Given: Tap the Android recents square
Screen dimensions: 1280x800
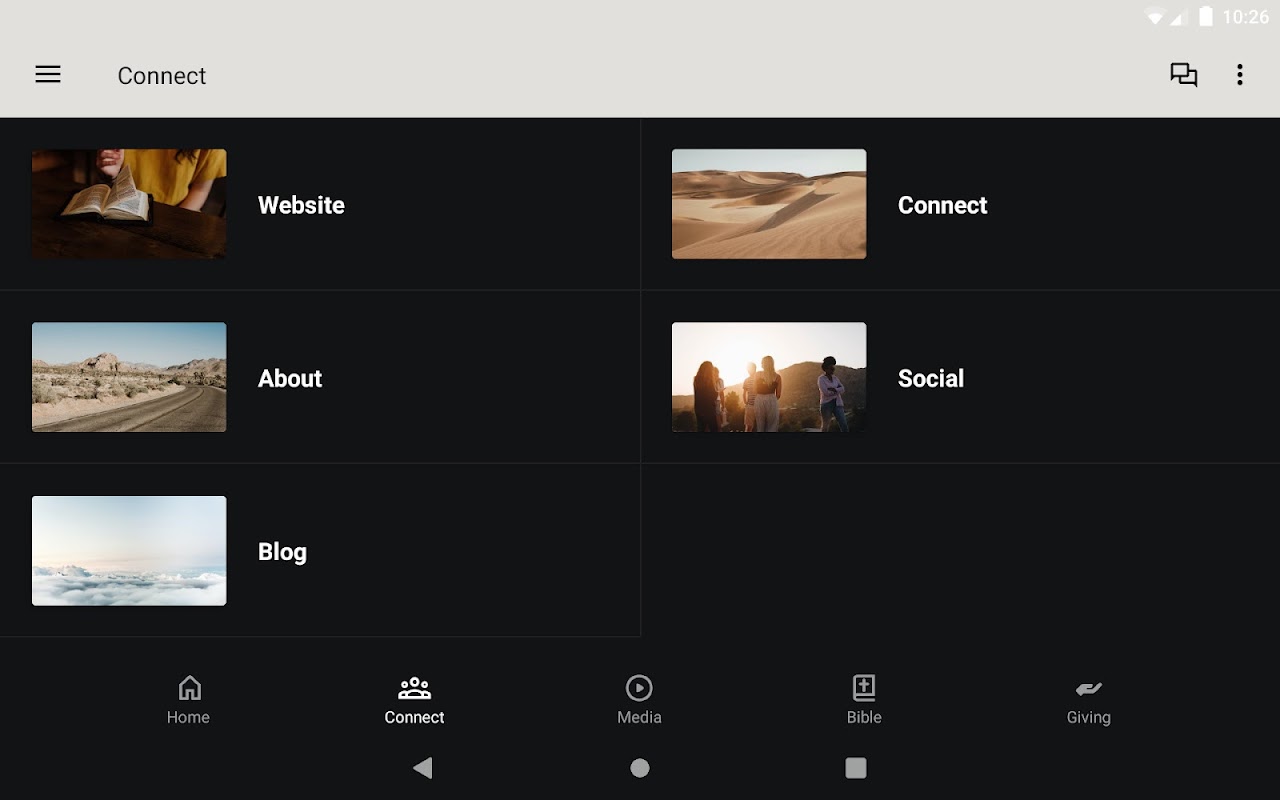Looking at the screenshot, I should pyautogui.click(x=856, y=768).
